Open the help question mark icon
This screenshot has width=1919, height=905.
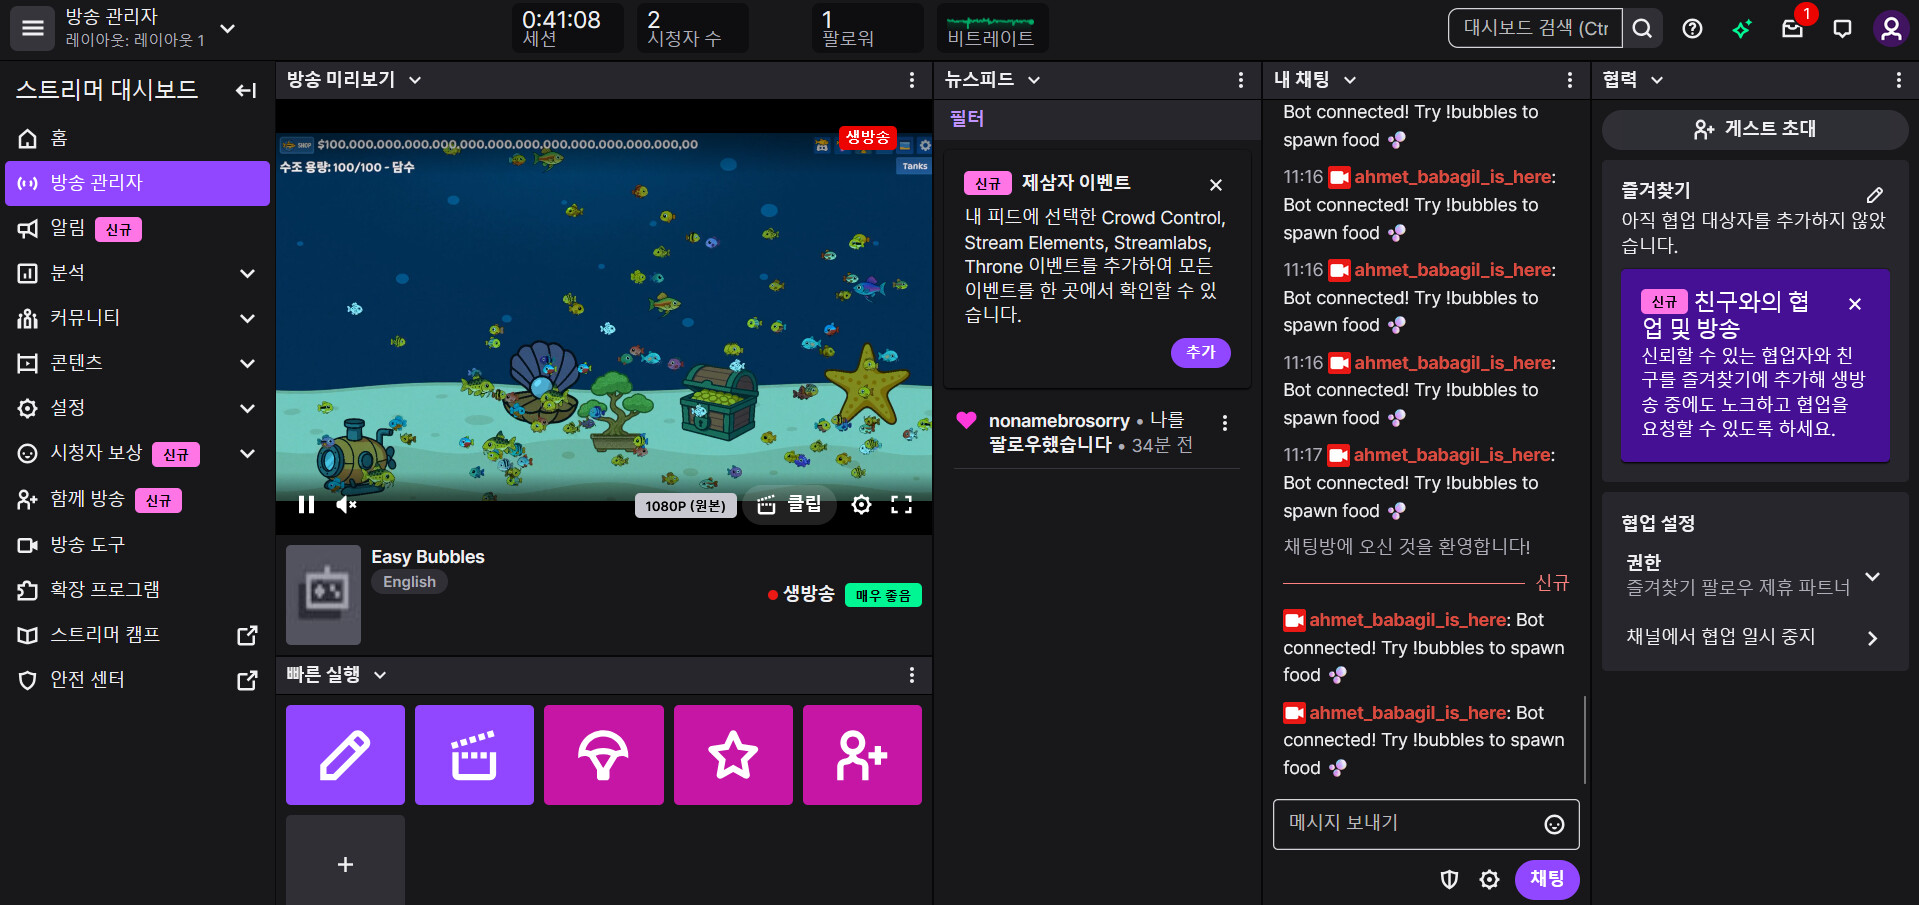pos(1692,29)
